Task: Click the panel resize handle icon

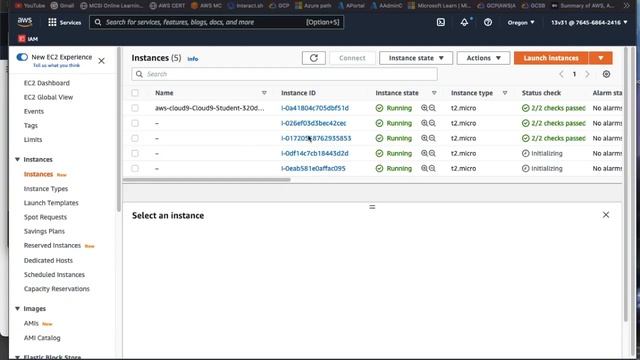Action: pos(372,207)
